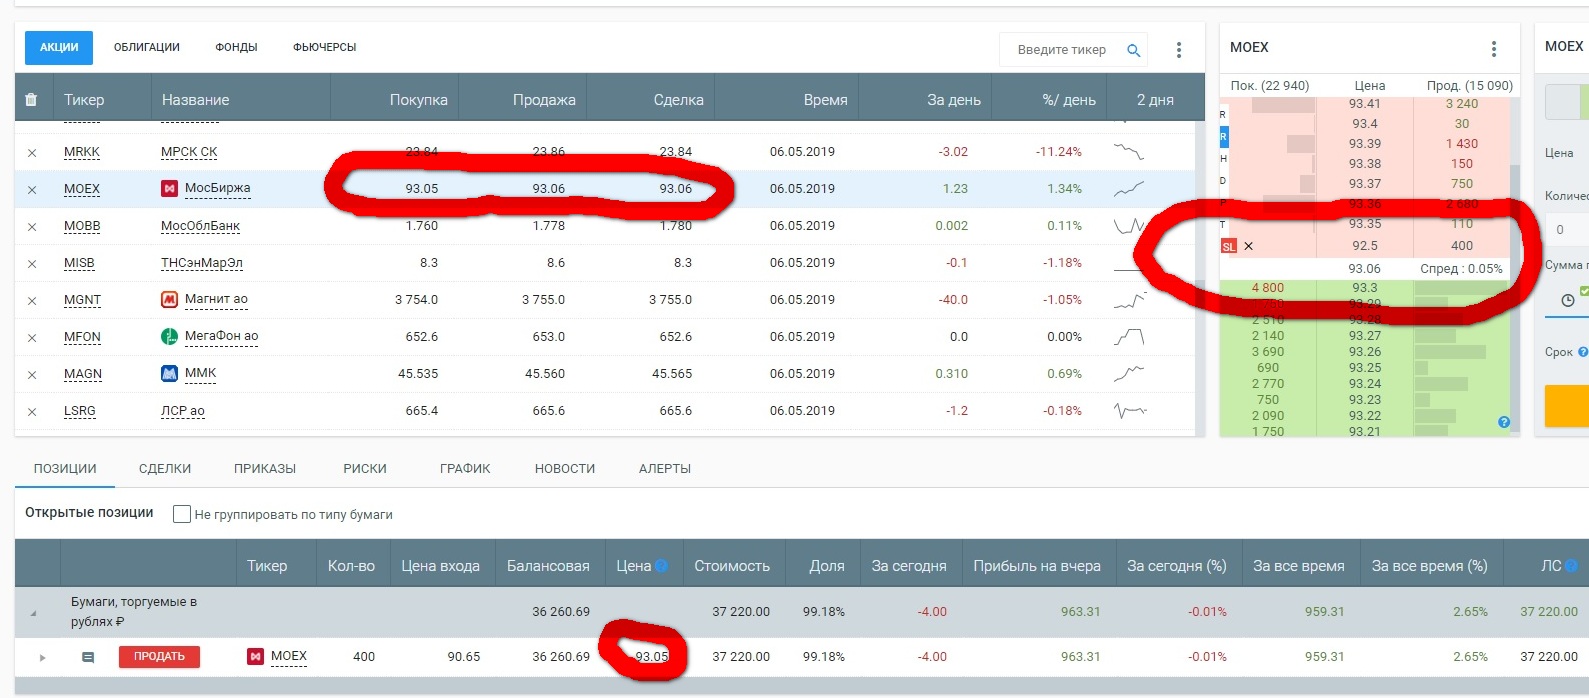Sort positions by the Стоимость column

[732, 566]
